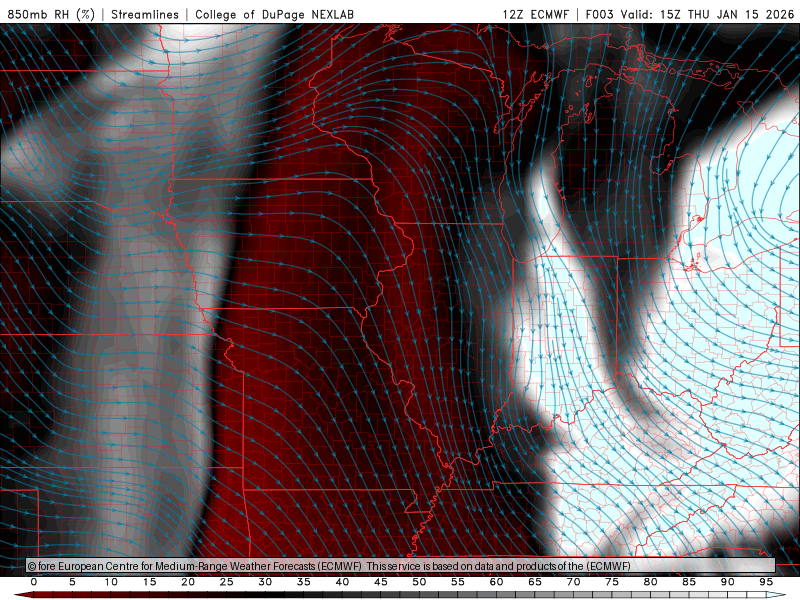This screenshot has height=600, width=800.
Task: Click the '10' colorbar scale label
Action: point(111,582)
